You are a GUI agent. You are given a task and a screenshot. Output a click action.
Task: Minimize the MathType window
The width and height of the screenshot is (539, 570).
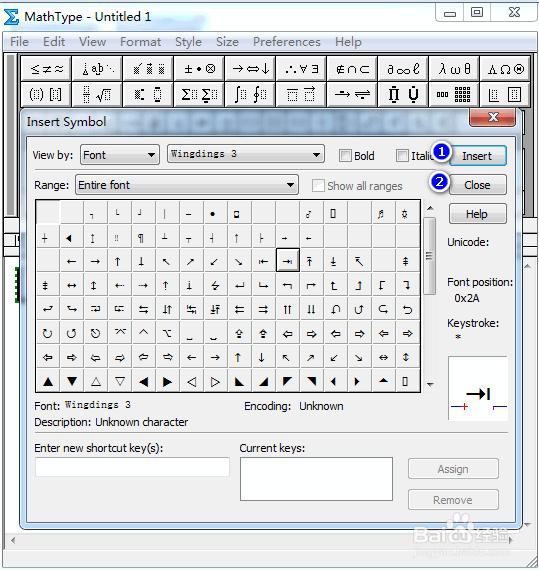[x=450, y=14]
